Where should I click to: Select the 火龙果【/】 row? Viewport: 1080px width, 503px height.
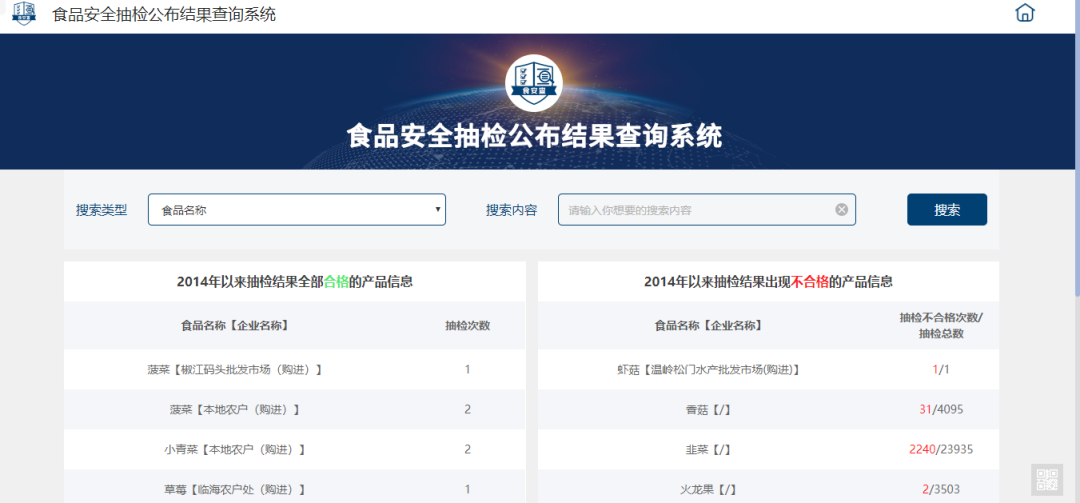click(768, 486)
